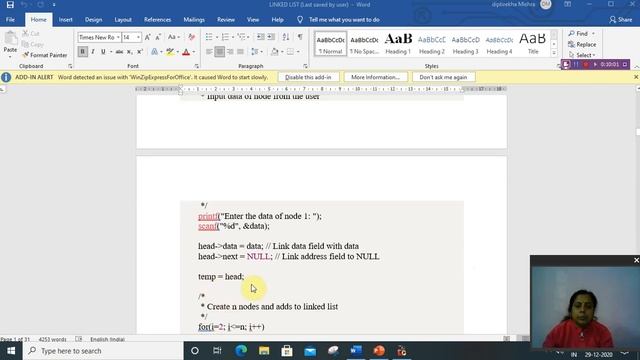Screen dimensions: 640x360
Task: Open Microsoft Edge from taskbar
Action: point(241,351)
